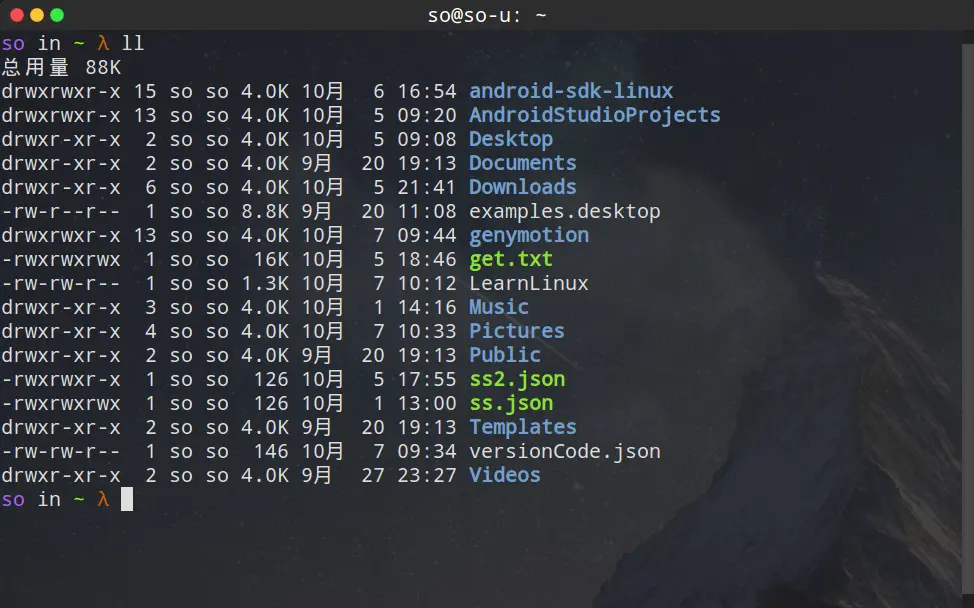The height and width of the screenshot is (608, 974).
Task: Click the '21:41' timestamp of Downloads
Action: (x=427, y=187)
